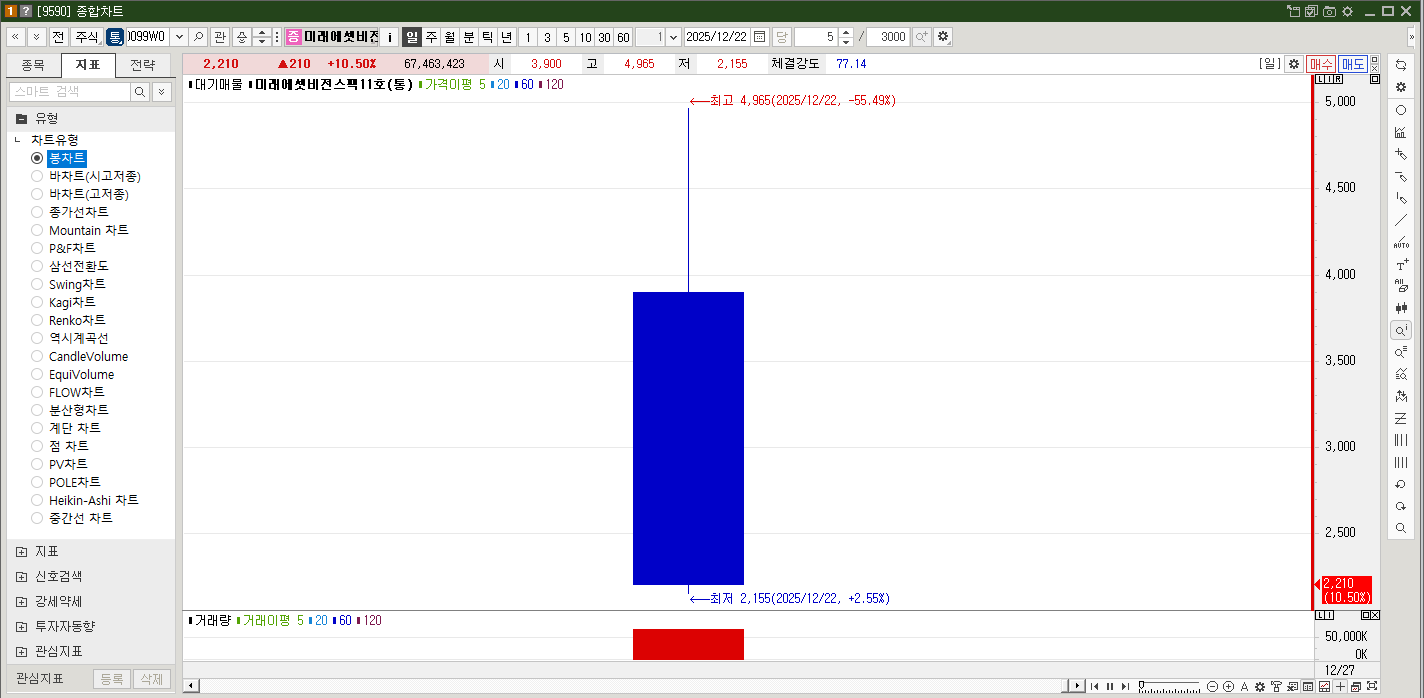Screen dimensions: 1424x698
Task: Click the red line chart icon at bottom
Action: click(x=1324, y=687)
